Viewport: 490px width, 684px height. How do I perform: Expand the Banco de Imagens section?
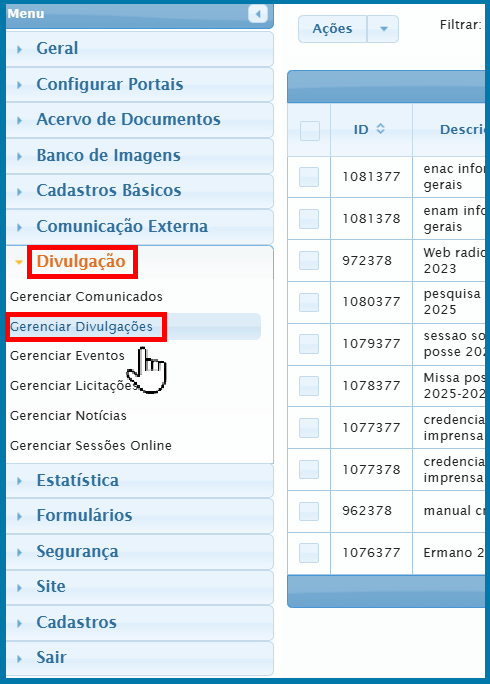click(x=140, y=156)
